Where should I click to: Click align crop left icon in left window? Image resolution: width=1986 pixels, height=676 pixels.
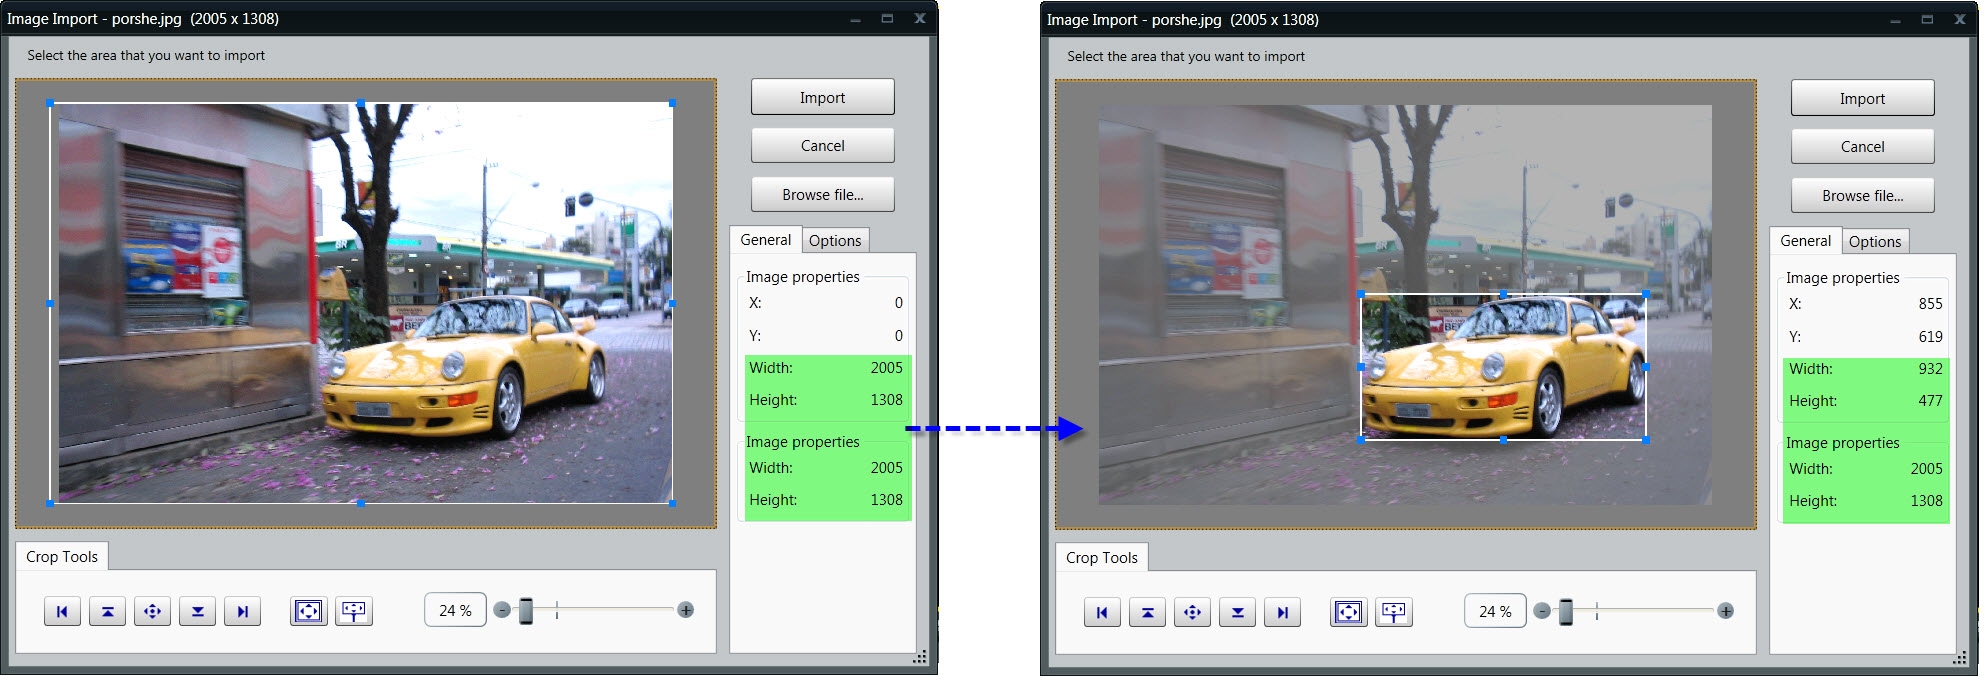[x=62, y=611]
